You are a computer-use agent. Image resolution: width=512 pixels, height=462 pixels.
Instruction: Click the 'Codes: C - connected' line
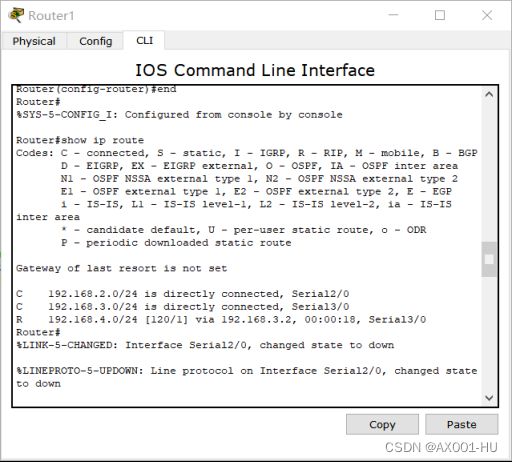(247, 153)
